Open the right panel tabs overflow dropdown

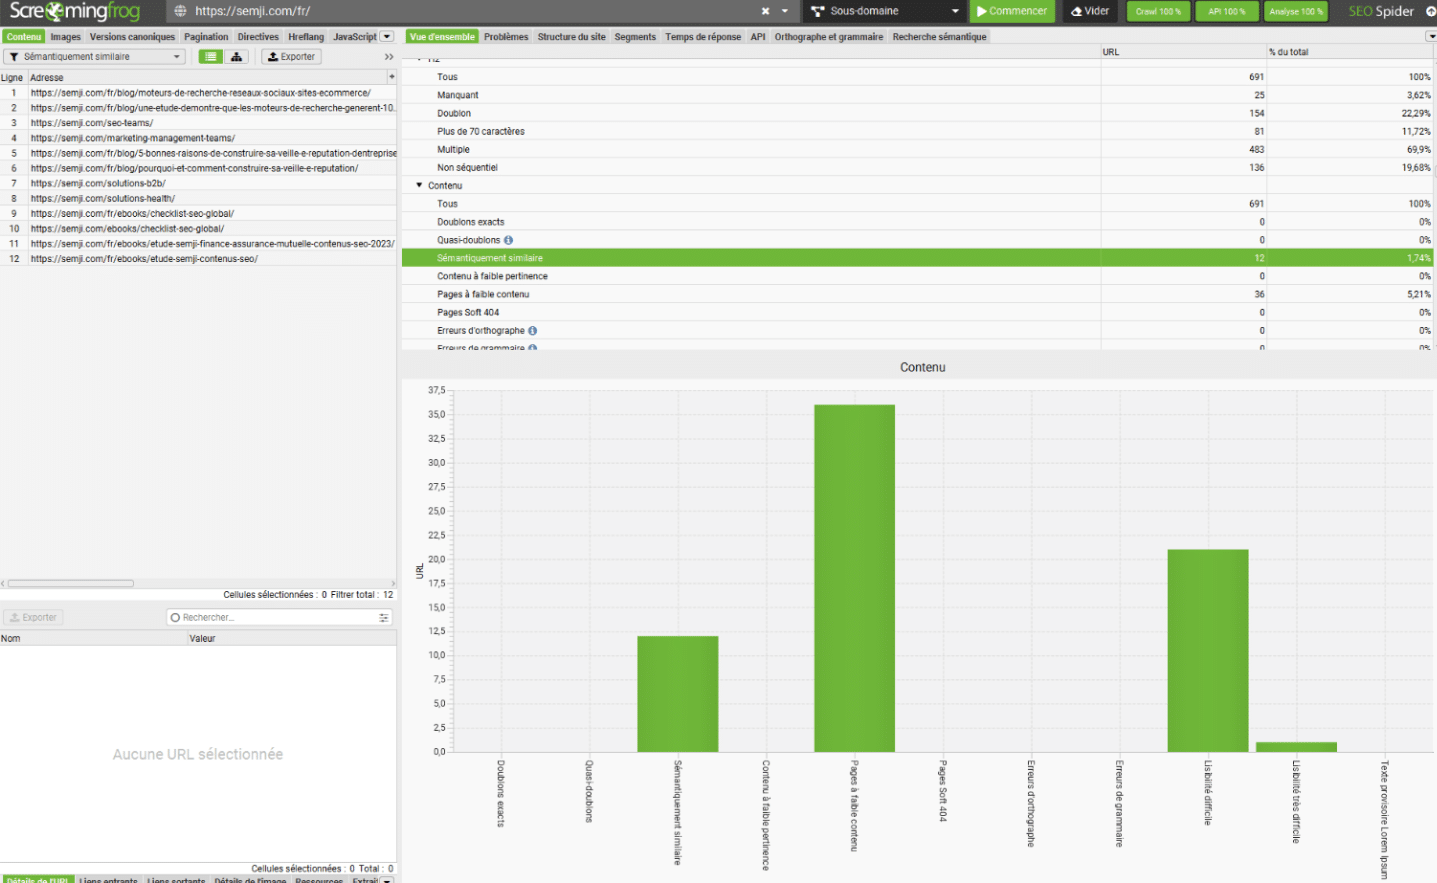coord(1431,37)
